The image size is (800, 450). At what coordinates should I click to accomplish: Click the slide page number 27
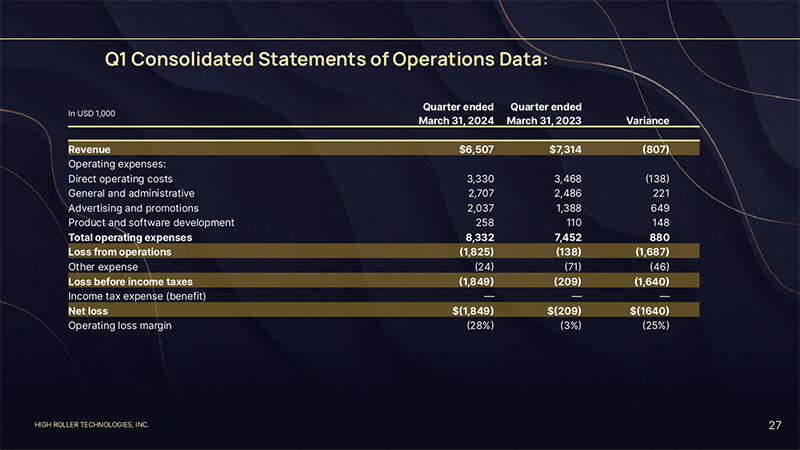click(x=774, y=426)
